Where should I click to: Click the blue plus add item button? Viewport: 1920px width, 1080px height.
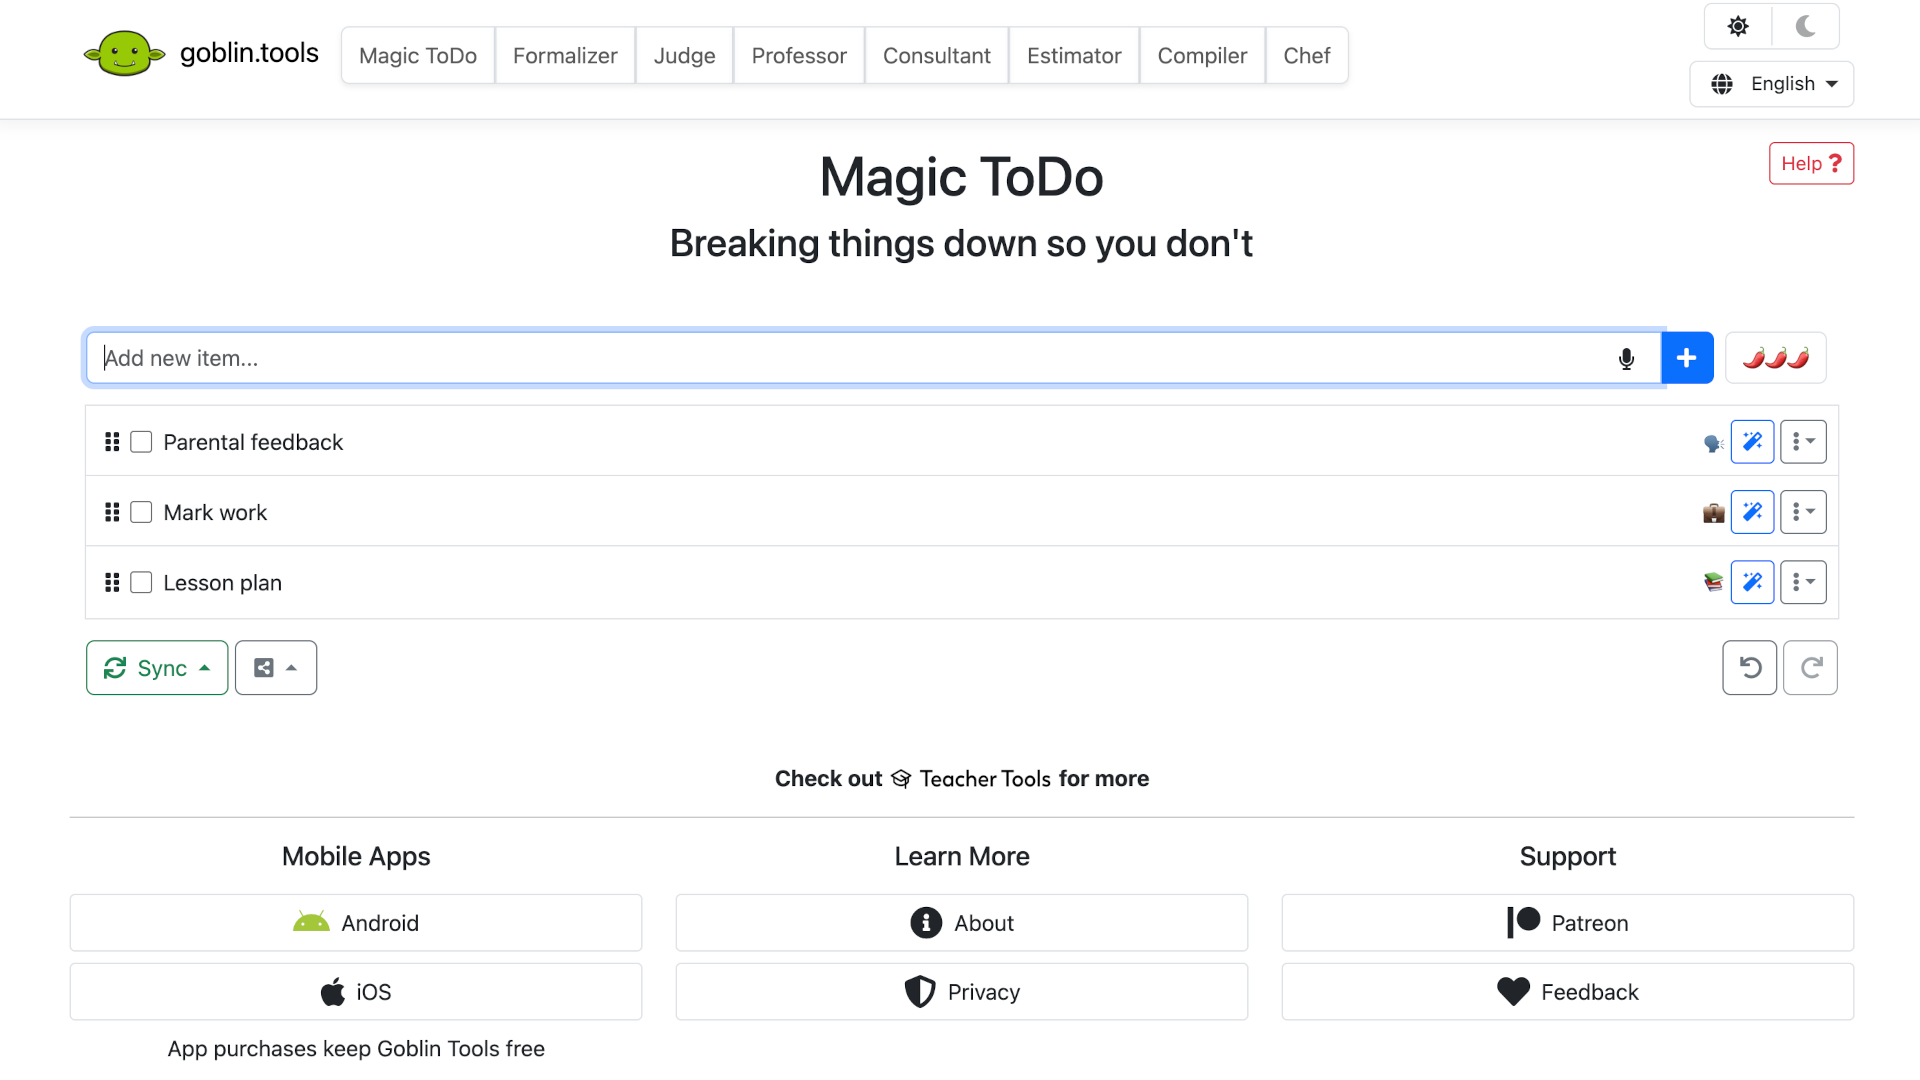pos(1687,358)
